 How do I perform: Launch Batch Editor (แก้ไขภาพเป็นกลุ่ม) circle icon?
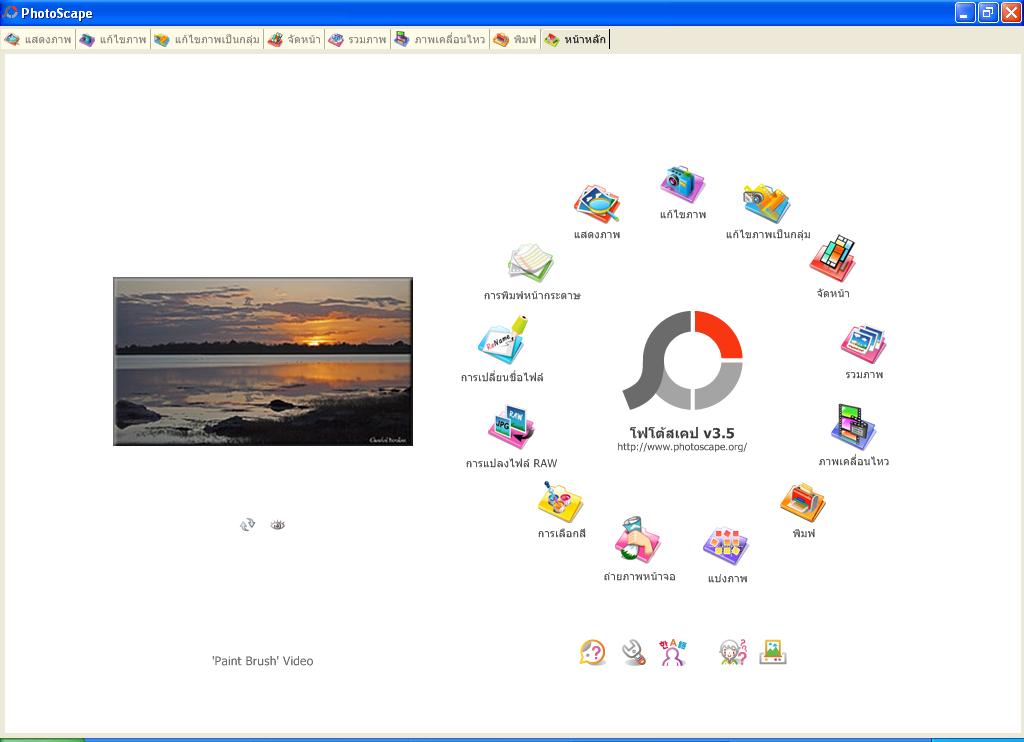click(767, 204)
